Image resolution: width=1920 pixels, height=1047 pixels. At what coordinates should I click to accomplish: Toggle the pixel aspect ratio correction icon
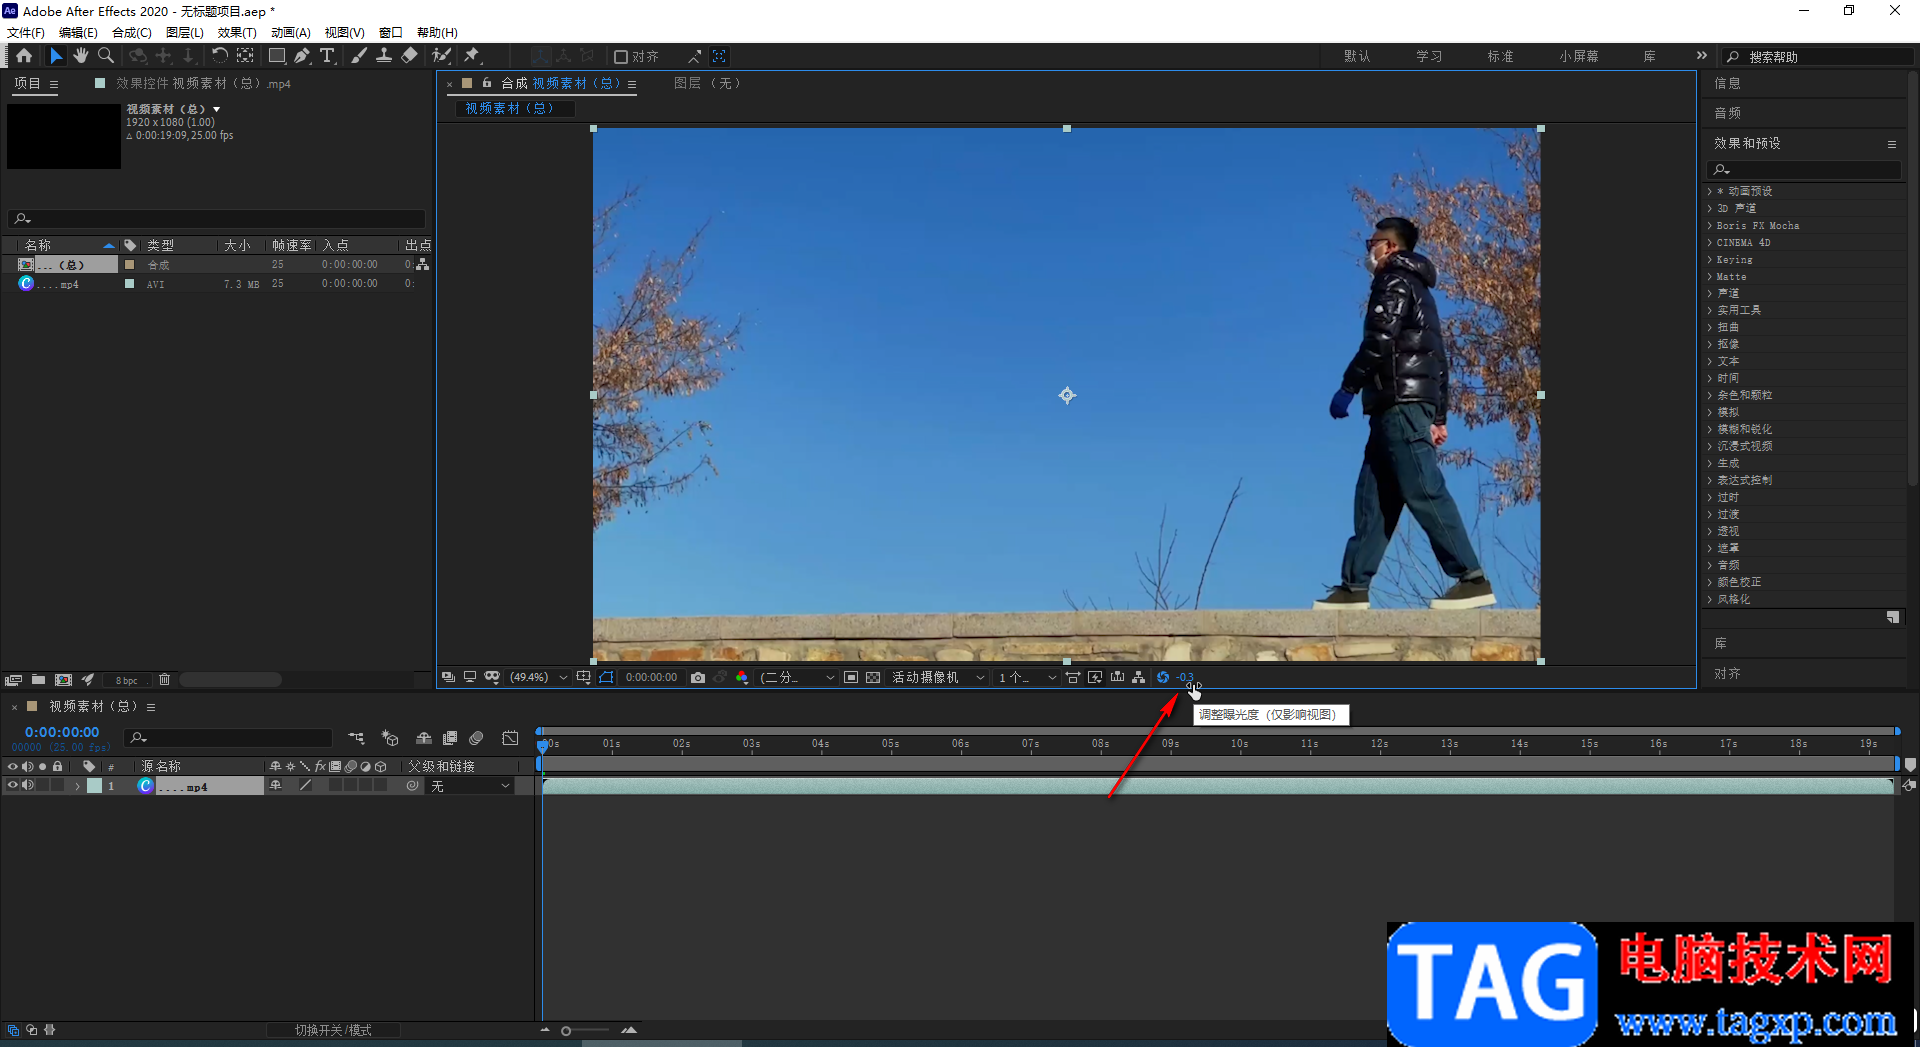tap(1073, 677)
